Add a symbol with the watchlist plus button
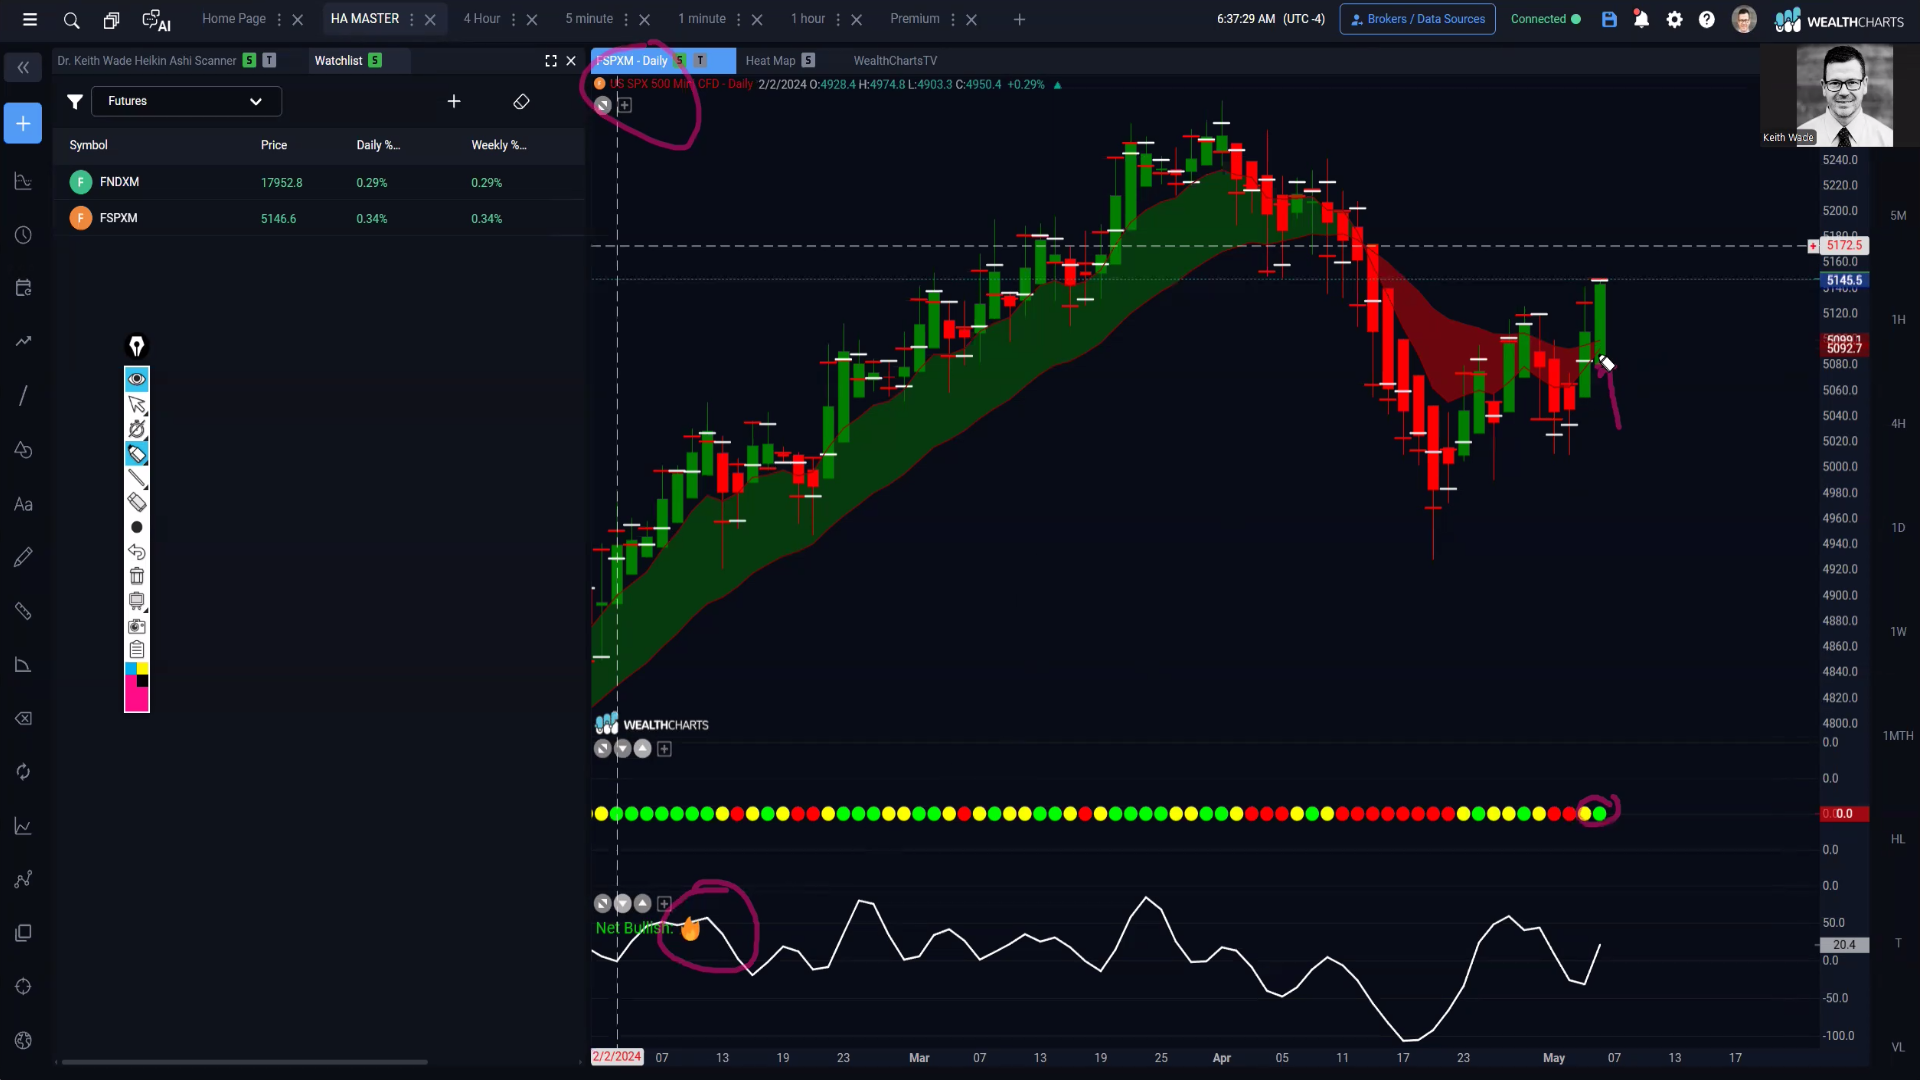The height and width of the screenshot is (1080, 1920). click(x=454, y=101)
